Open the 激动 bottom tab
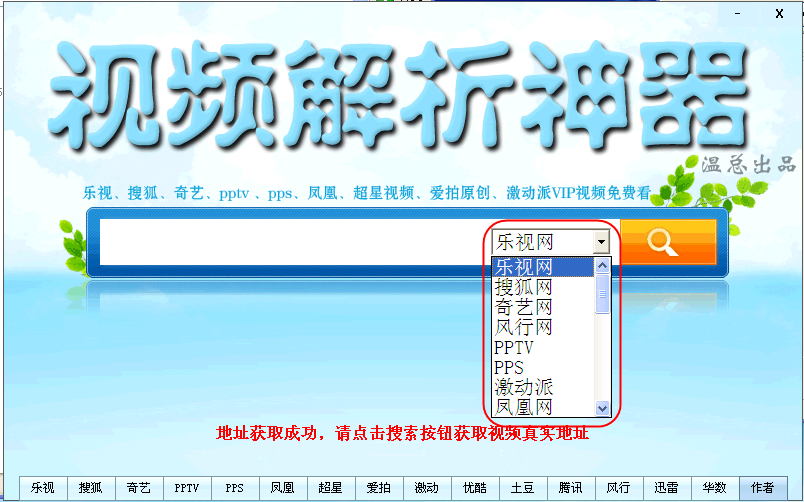Viewport: 804px width, 502px height. pos(427,487)
